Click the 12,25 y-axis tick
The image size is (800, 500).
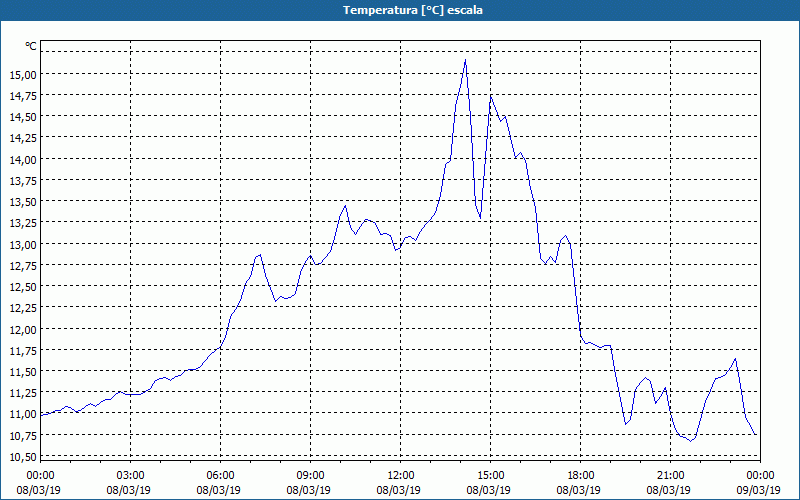point(22,308)
